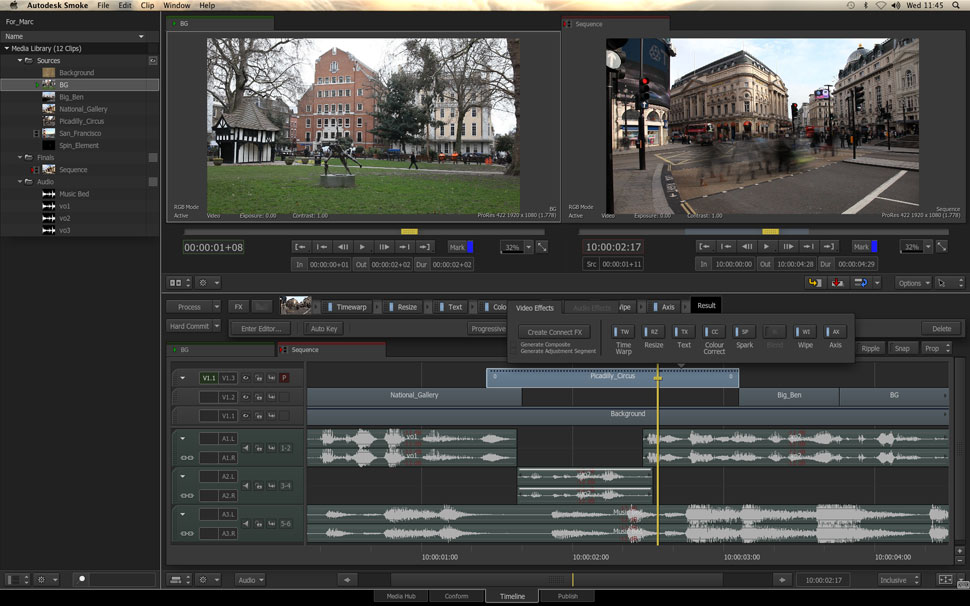Add a Colour Correct effect
The height and width of the screenshot is (606, 970).
point(714,331)
